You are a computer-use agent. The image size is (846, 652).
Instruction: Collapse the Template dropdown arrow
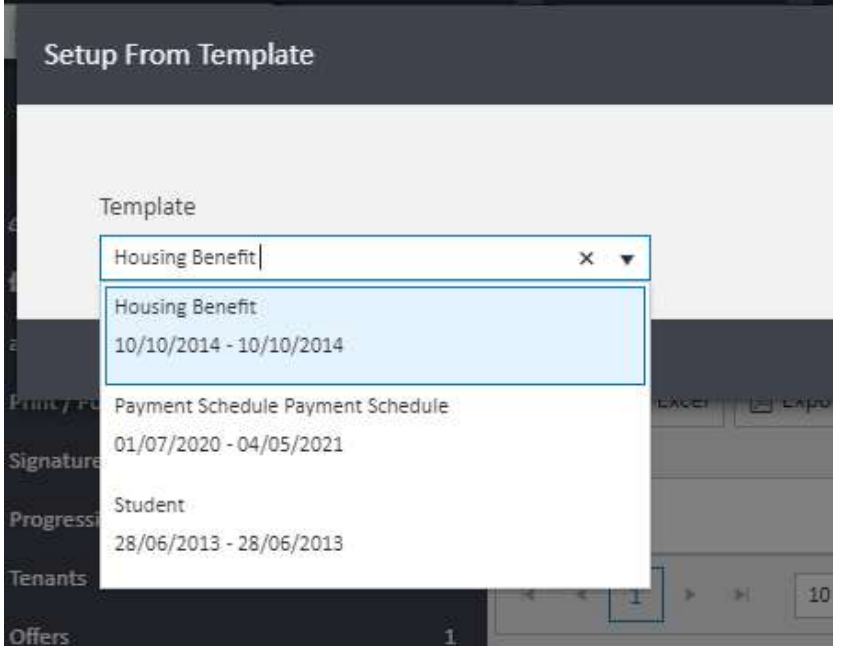(627, 258)
